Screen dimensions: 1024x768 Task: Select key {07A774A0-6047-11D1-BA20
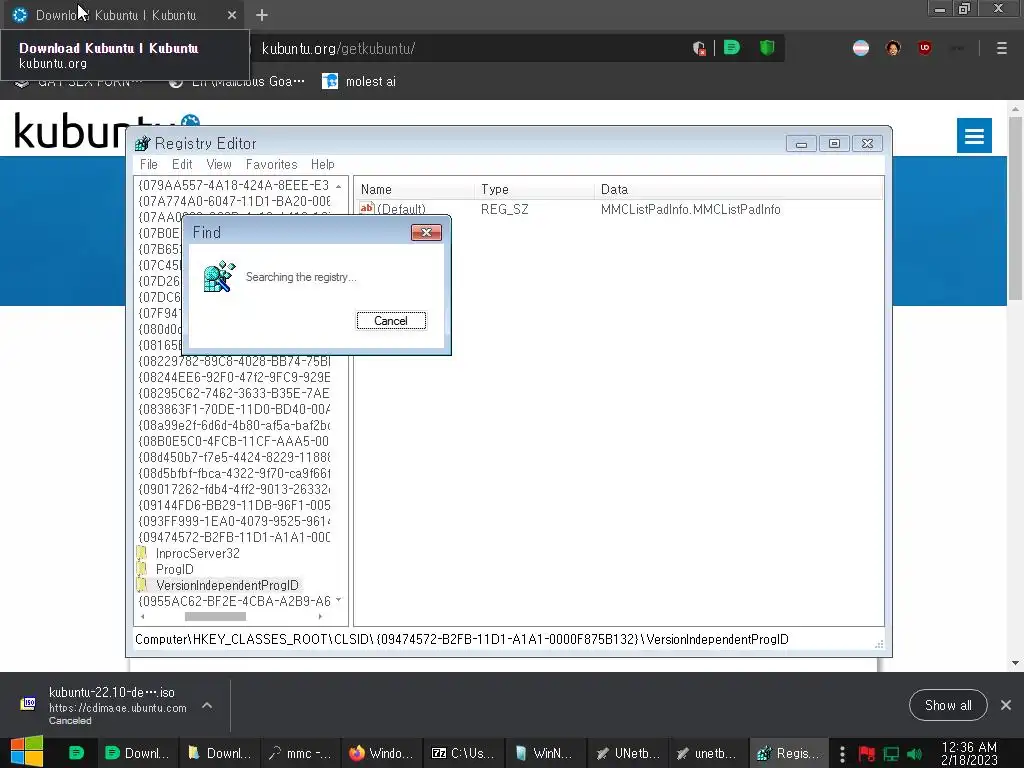click(234, 201)
